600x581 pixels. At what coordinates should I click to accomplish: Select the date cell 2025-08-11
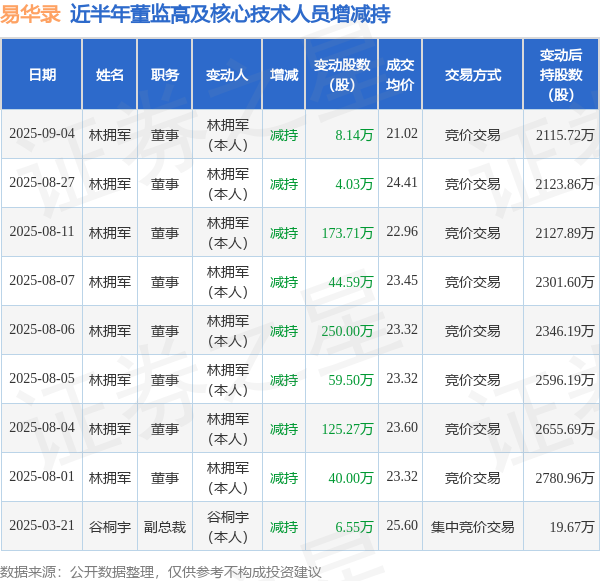pyautogui.click(x=42, y=232)
